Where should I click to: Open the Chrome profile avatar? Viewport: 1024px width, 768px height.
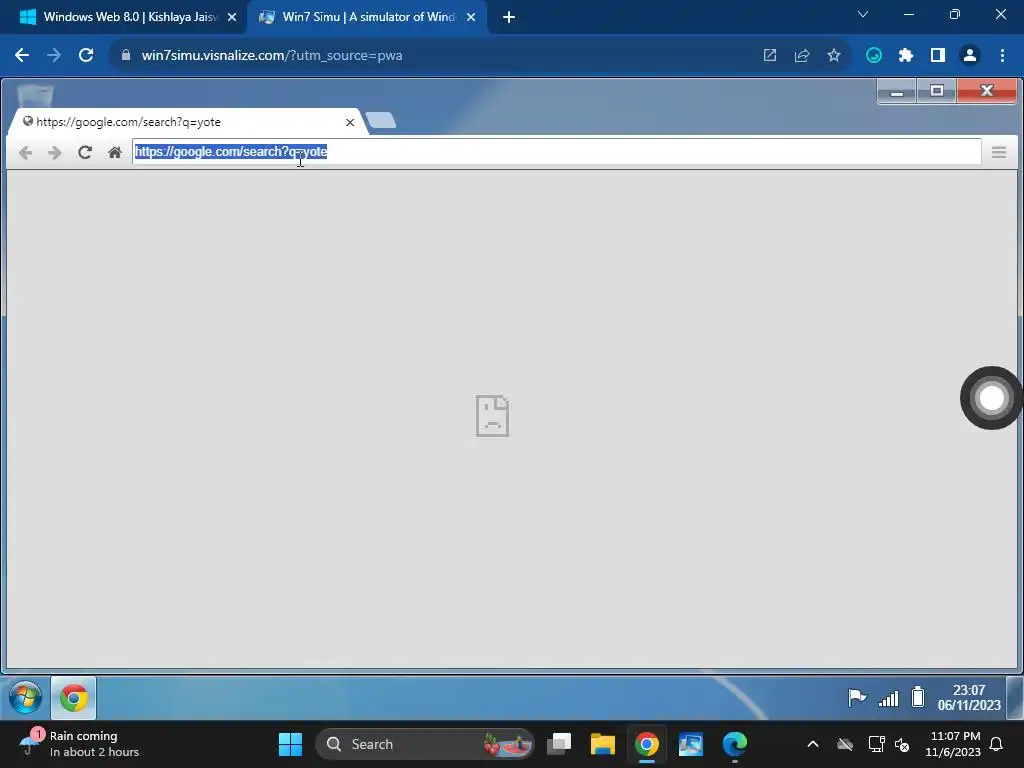pos(970,56)
